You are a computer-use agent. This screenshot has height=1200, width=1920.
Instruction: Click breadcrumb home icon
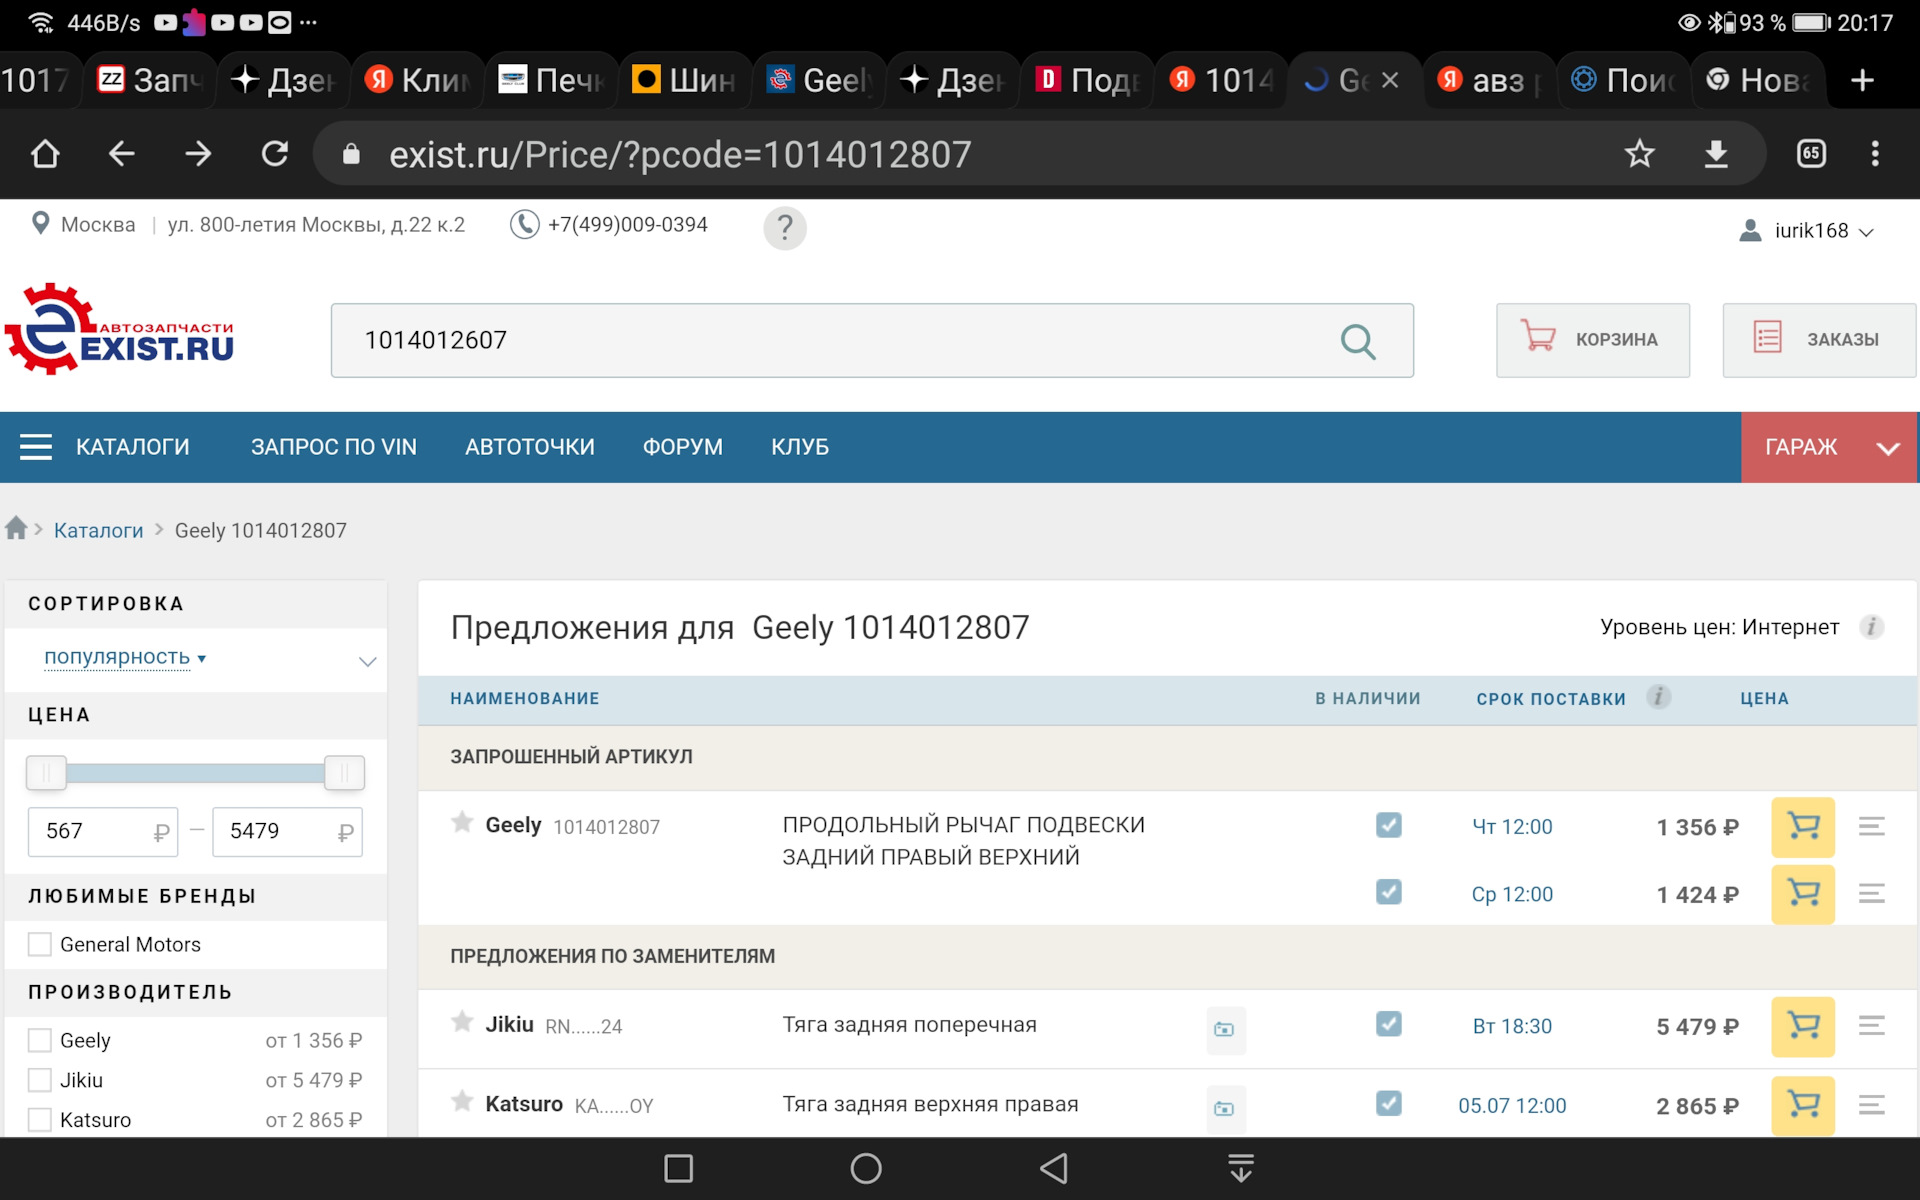[x=16, y=528]
